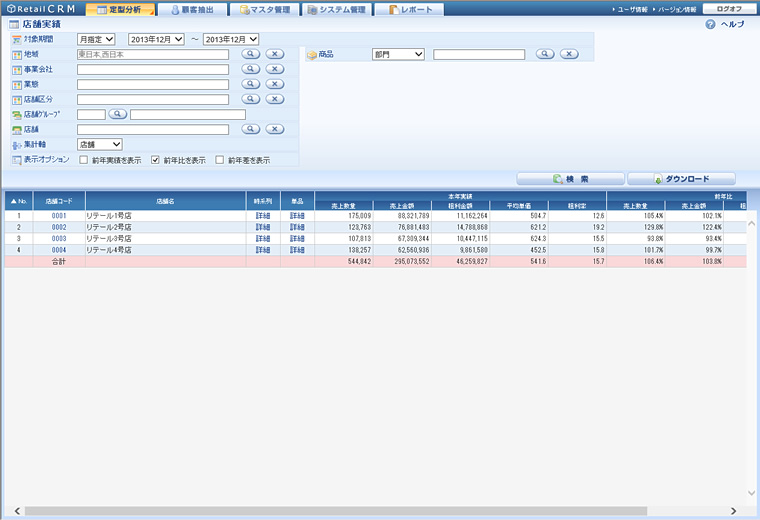The image size is (760, 520).
Task: Enable 前年実績を表示 checkbox
Action: 83,160
